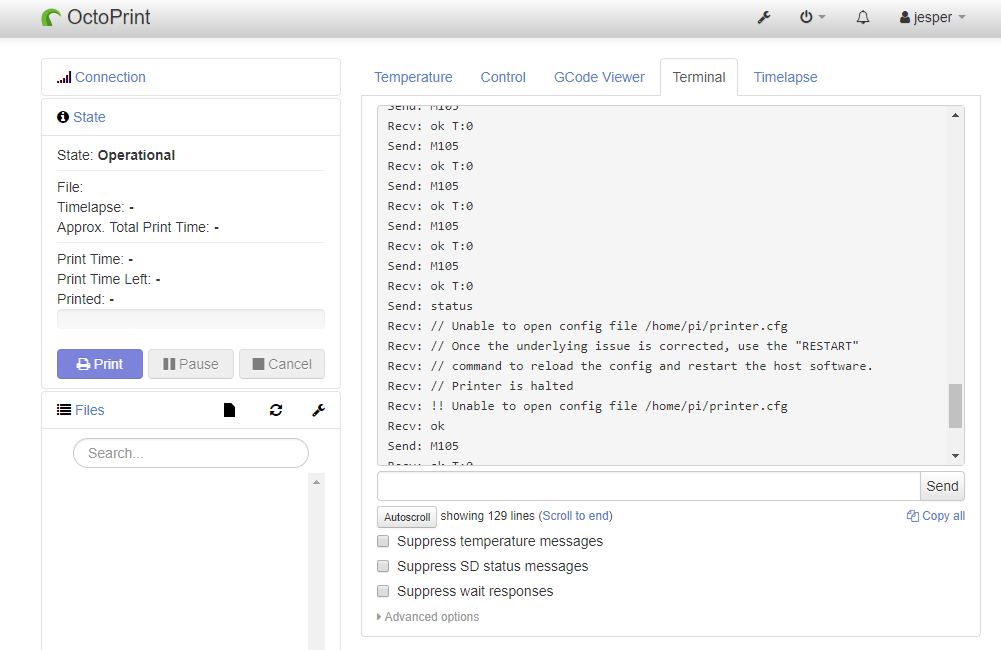
Task: Click the 'Approx. Total Print Time' label
Action: point(133,227)
